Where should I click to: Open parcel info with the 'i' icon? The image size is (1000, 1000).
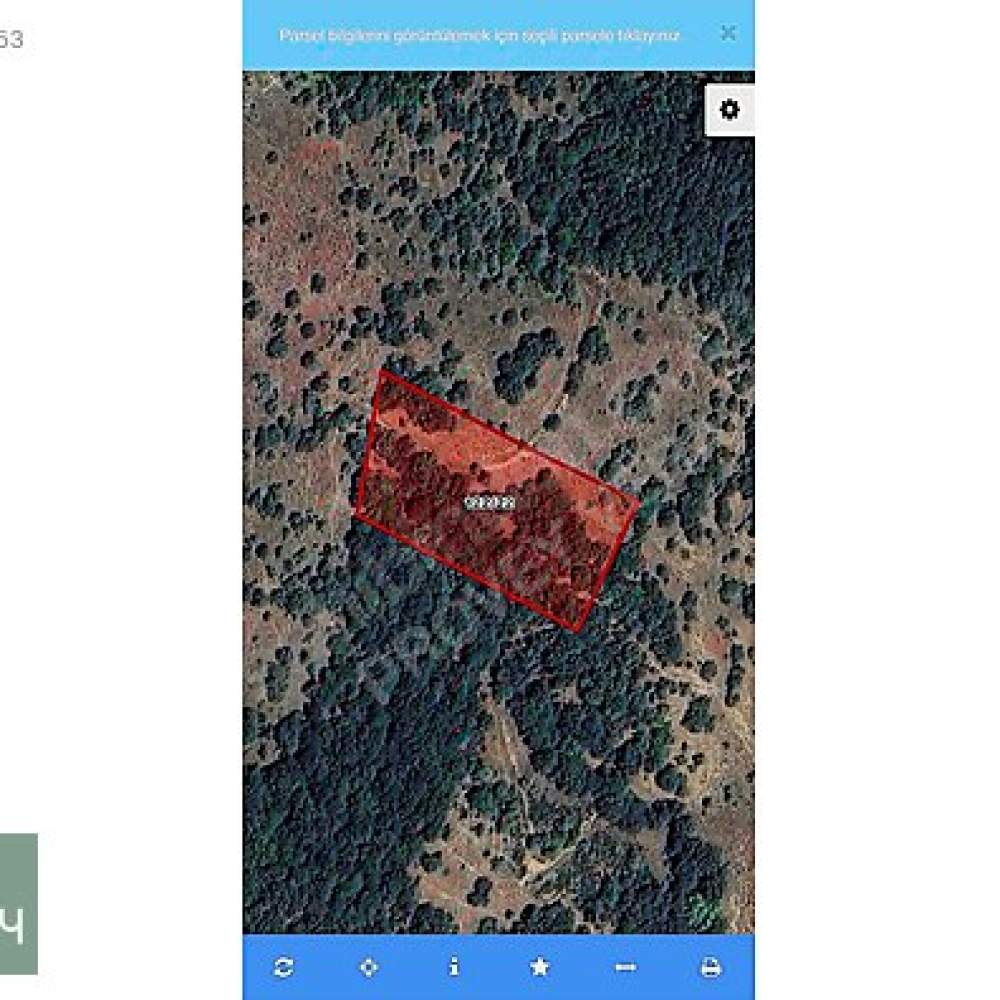click(x=454, y=967)
